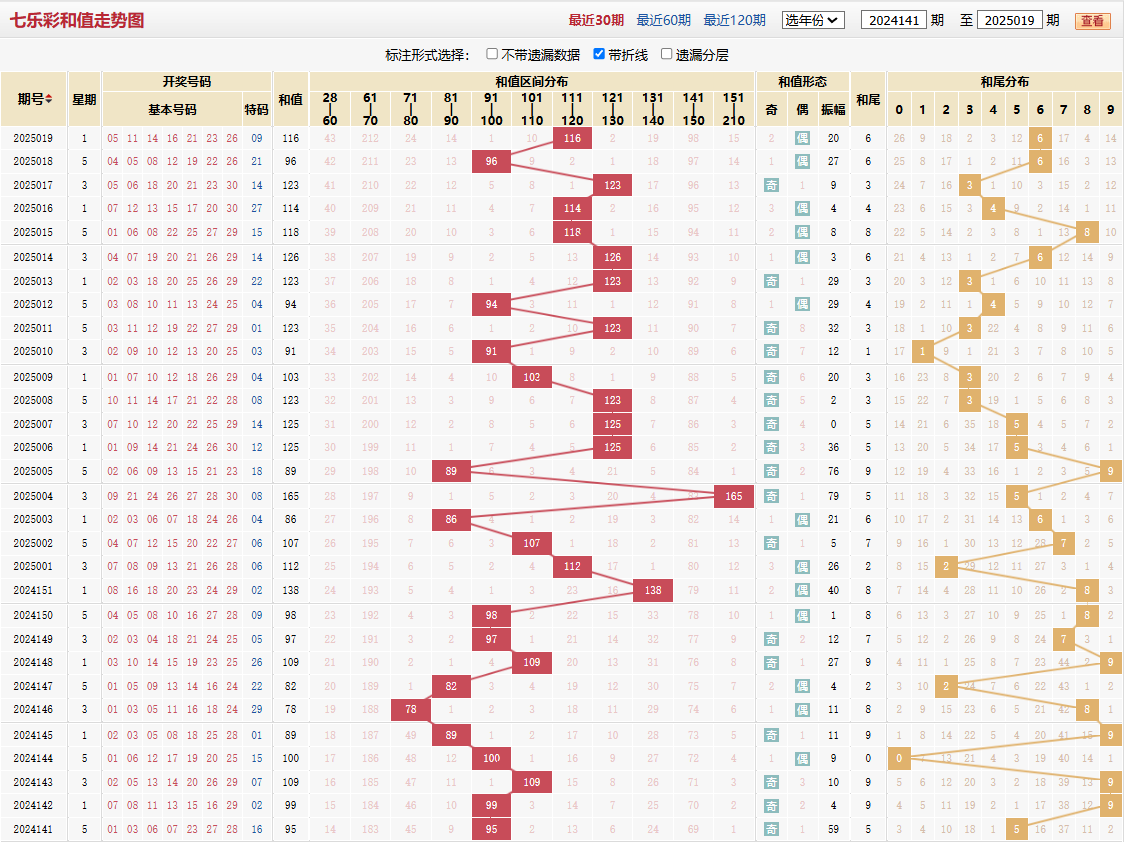
Task: Sort the table by the 期号 arrow icon
Action: [x=49, y=99]
